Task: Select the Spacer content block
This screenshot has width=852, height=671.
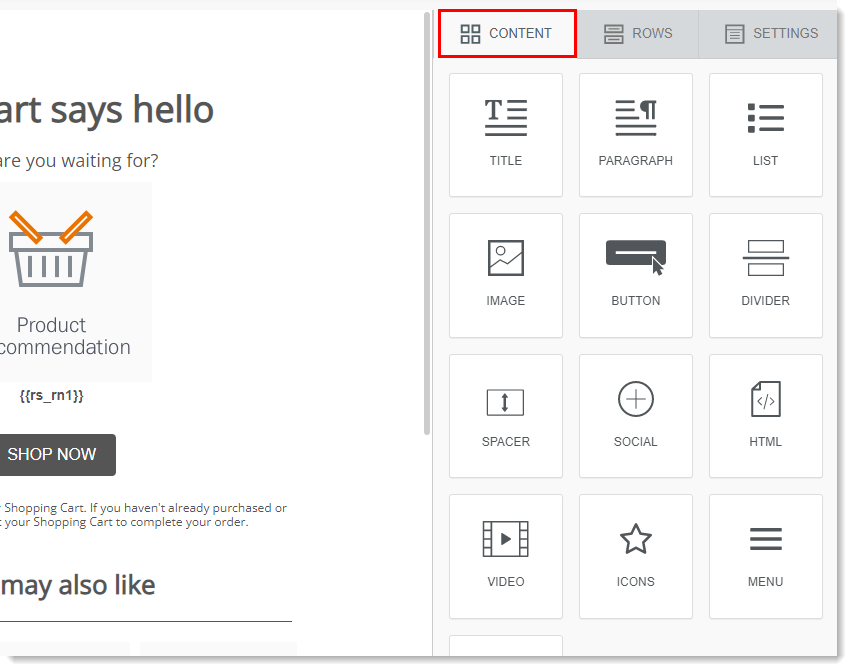Action: 505,416
